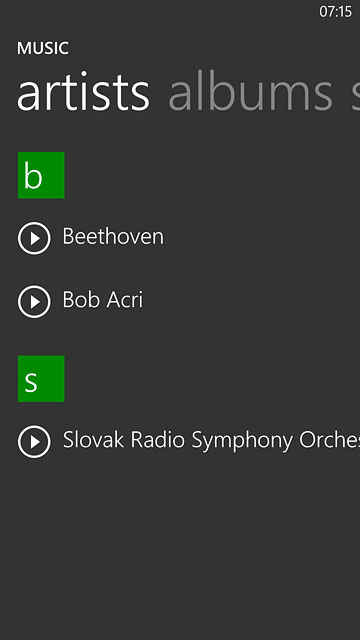Viewport: 360px width, 640px height.
Task: Switch to the albums tab
Action: coord(251,91)
